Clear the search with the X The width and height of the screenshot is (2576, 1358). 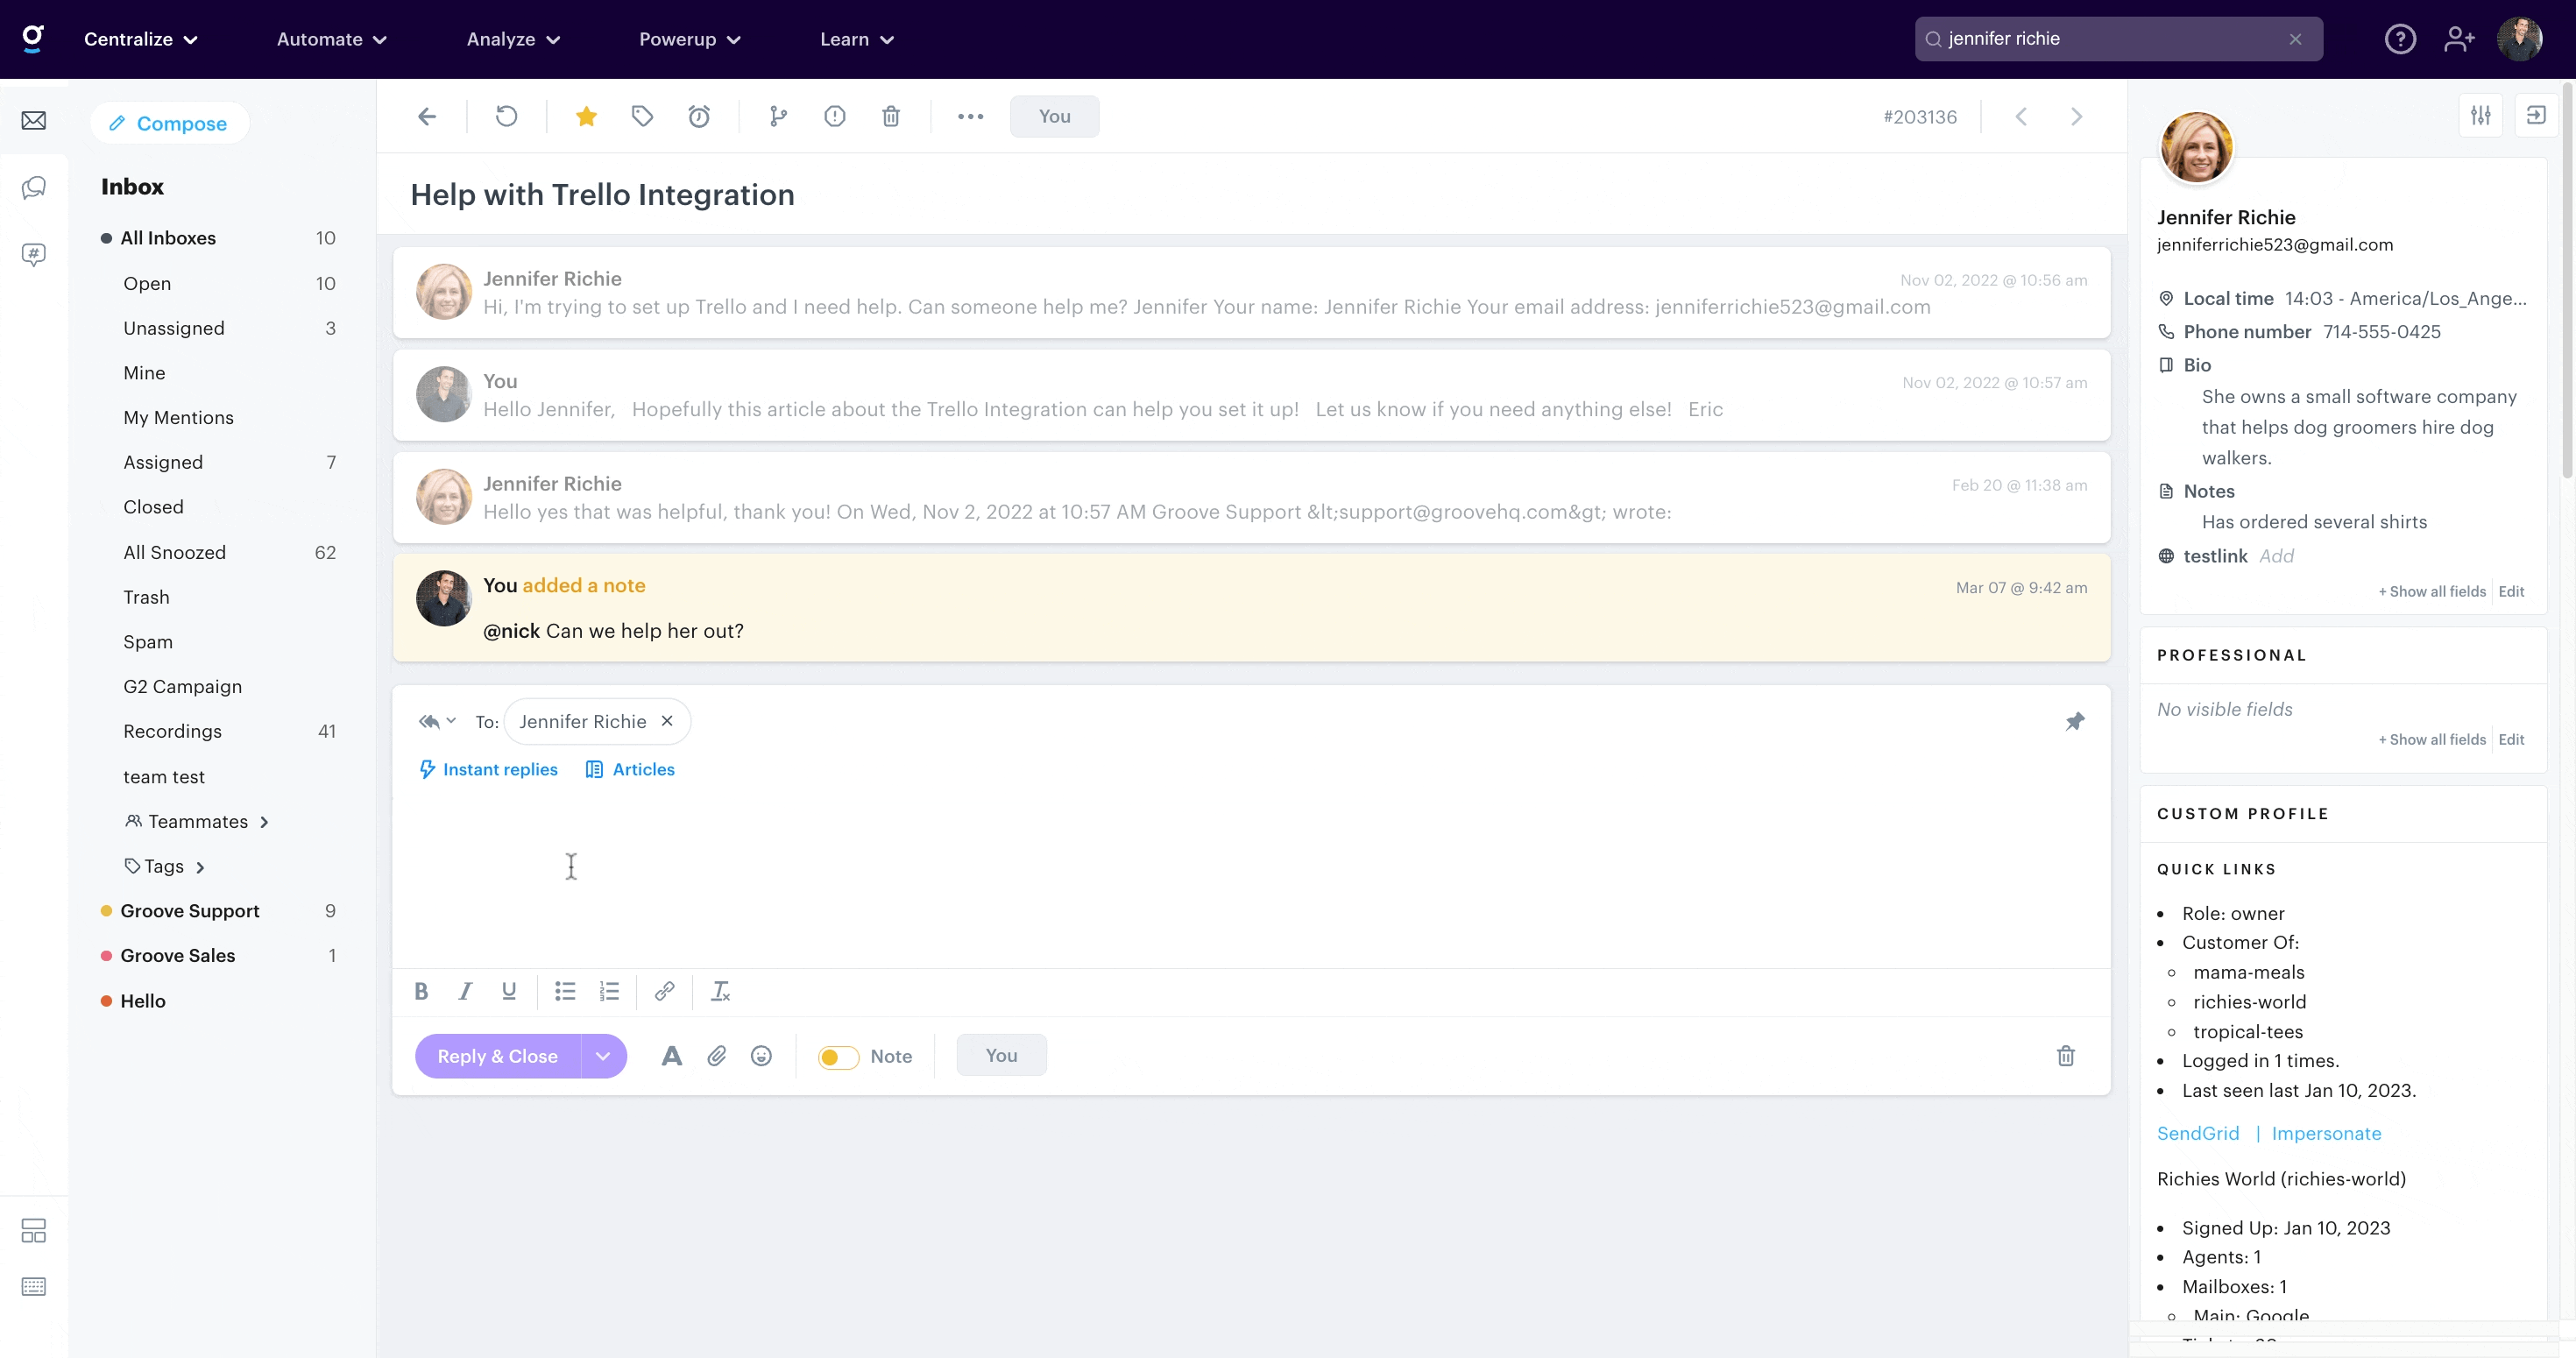point(2295,39)
